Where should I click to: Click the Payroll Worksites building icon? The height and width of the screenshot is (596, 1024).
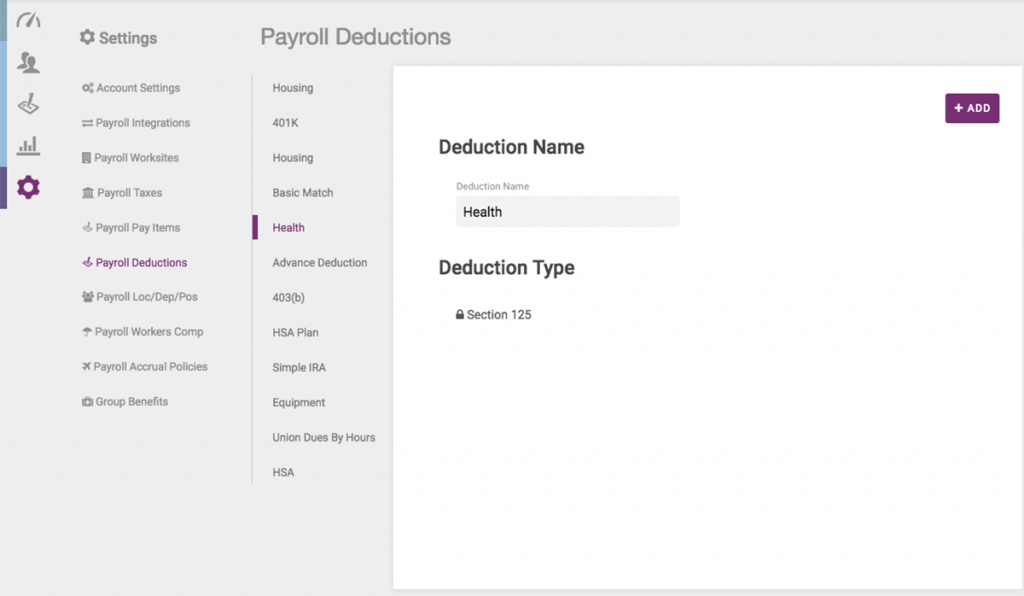pyautogui.click(x=86, y=158)
